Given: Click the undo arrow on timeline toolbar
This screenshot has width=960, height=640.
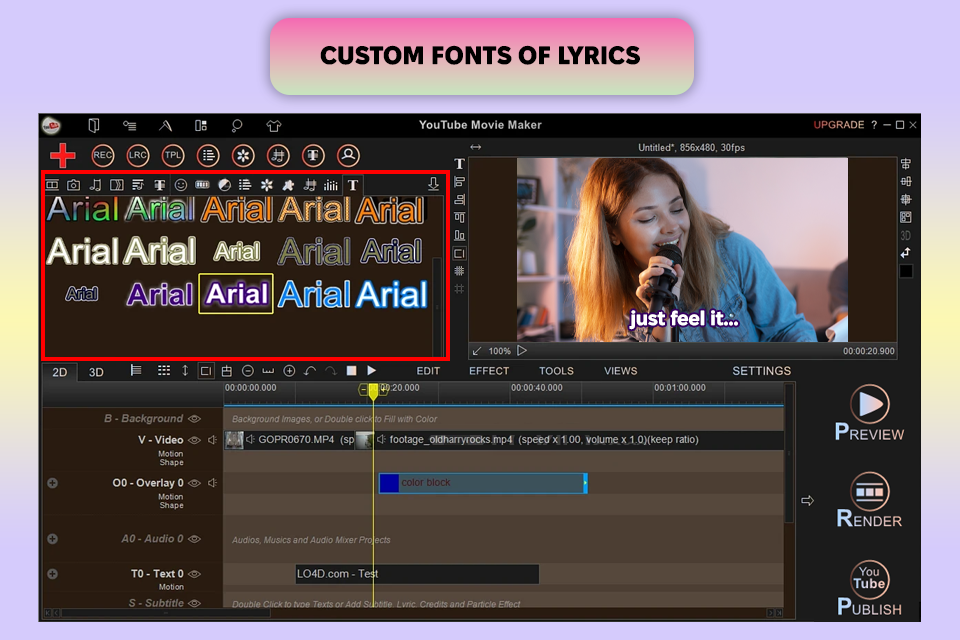Looking at the screenshot, I should (x=310, y=371).
